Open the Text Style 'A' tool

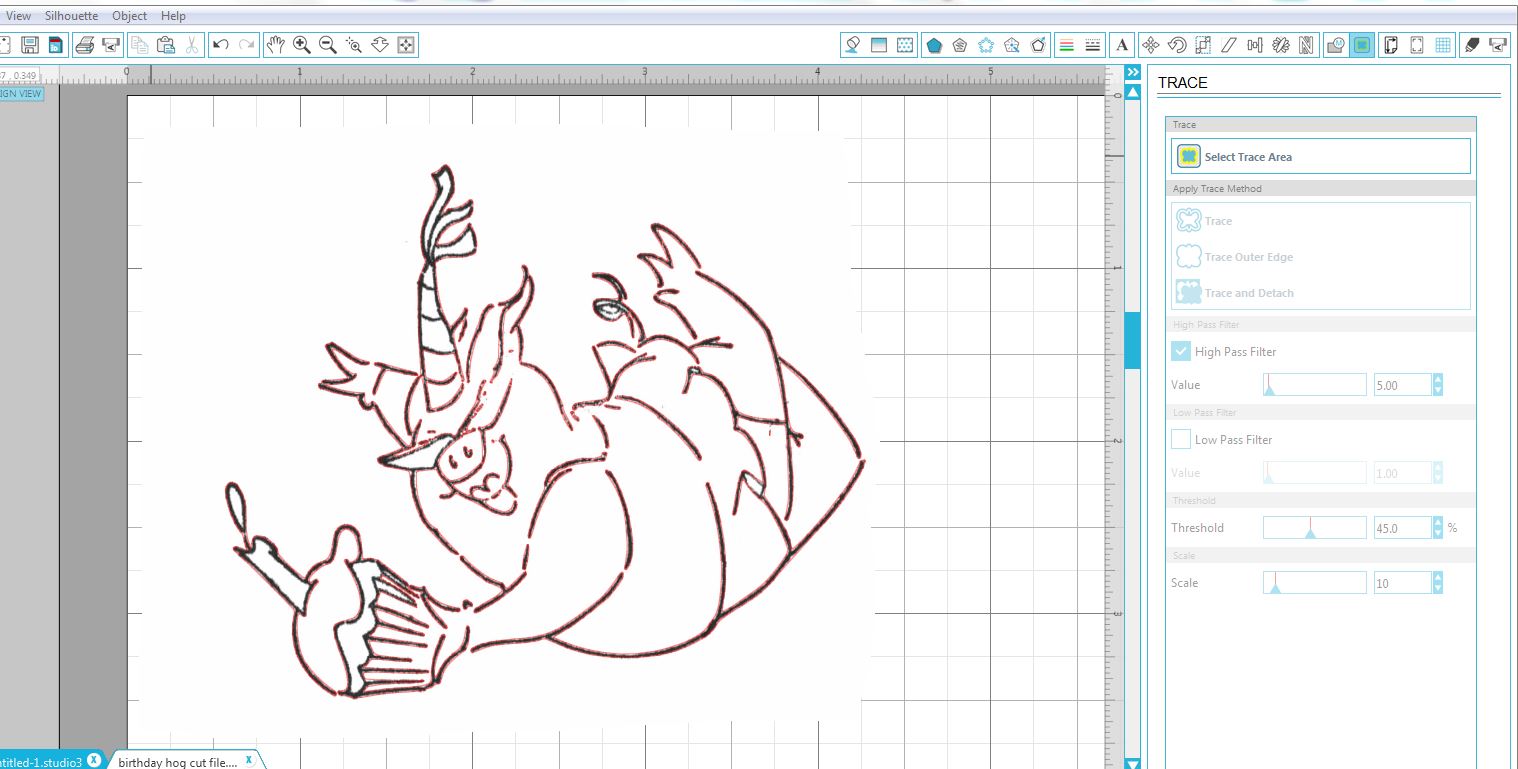click(1122, 45)
